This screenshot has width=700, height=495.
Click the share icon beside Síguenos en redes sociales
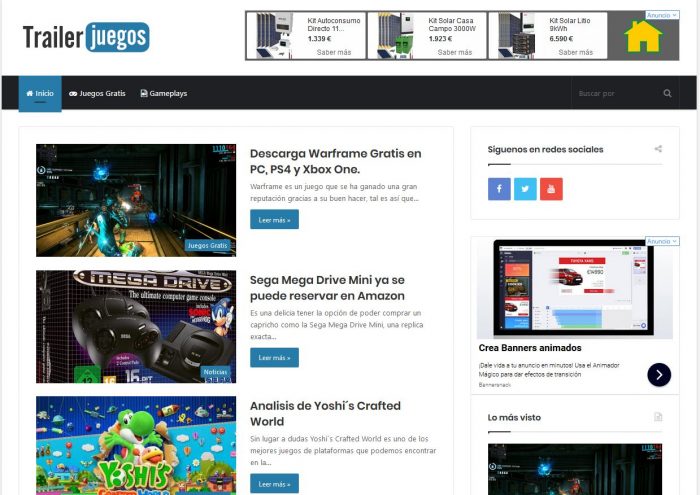[657, 149]
